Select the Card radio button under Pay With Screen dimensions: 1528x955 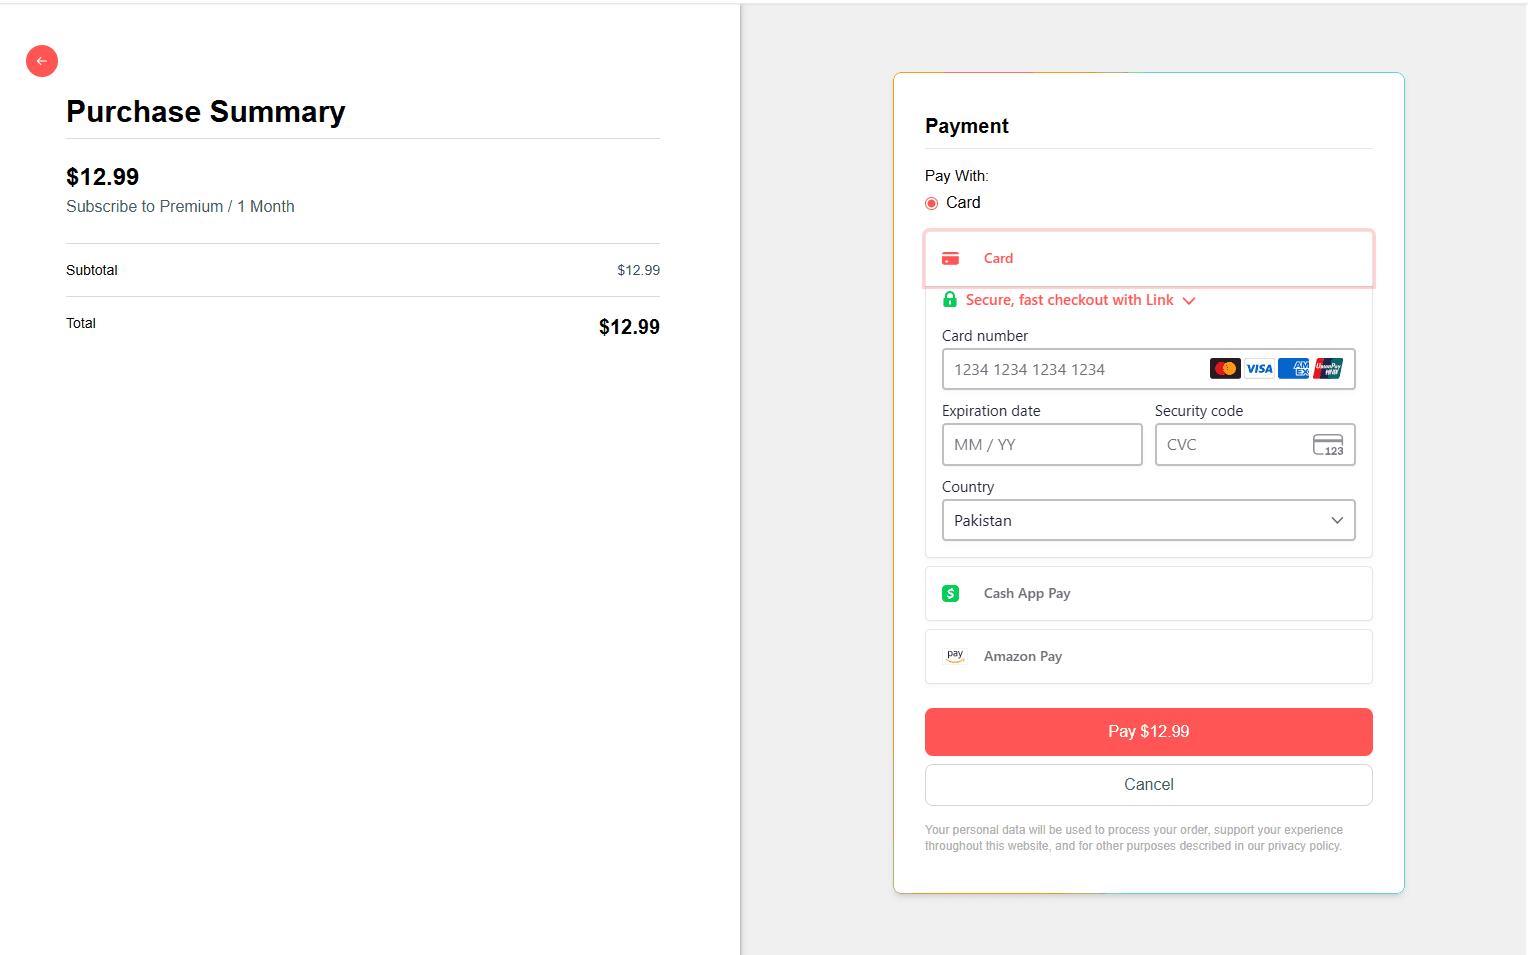(930, 202)
